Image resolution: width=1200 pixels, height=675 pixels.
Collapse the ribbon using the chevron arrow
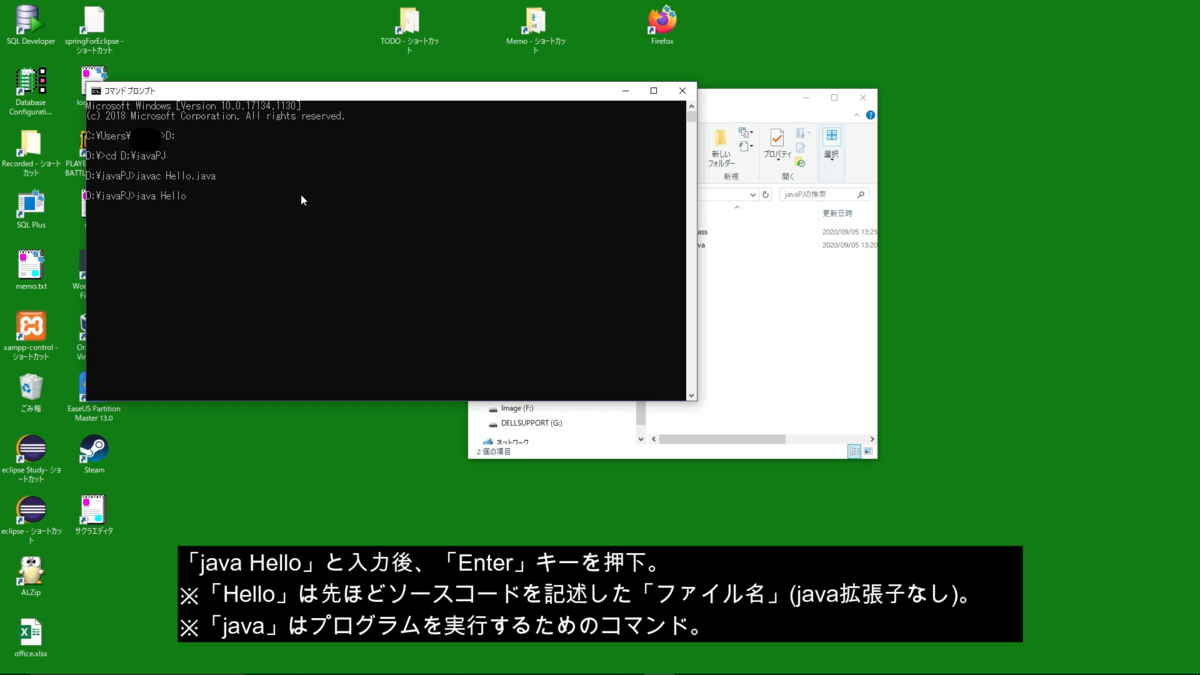(857, 115)
